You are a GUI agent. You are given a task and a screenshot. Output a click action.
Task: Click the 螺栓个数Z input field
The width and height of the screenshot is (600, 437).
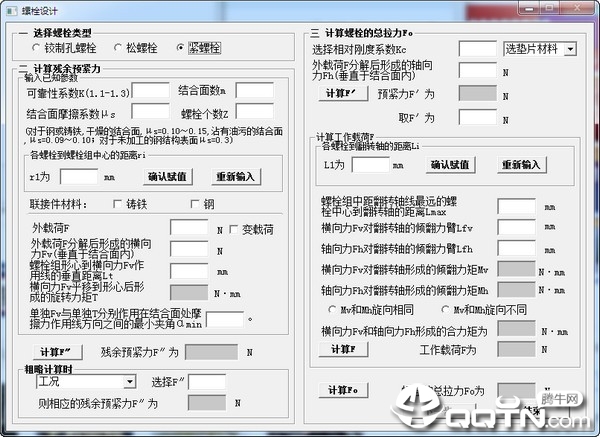click(255, 111)
